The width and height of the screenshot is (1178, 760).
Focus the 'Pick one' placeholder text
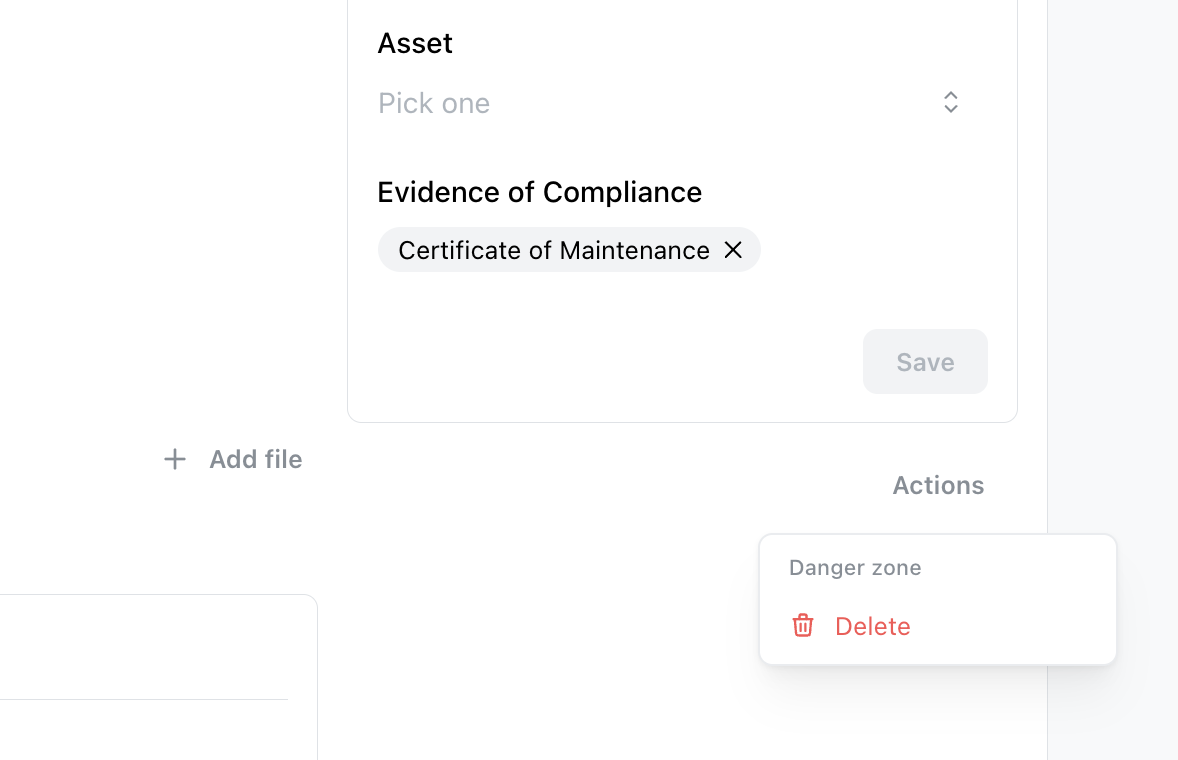coord(434,103)
